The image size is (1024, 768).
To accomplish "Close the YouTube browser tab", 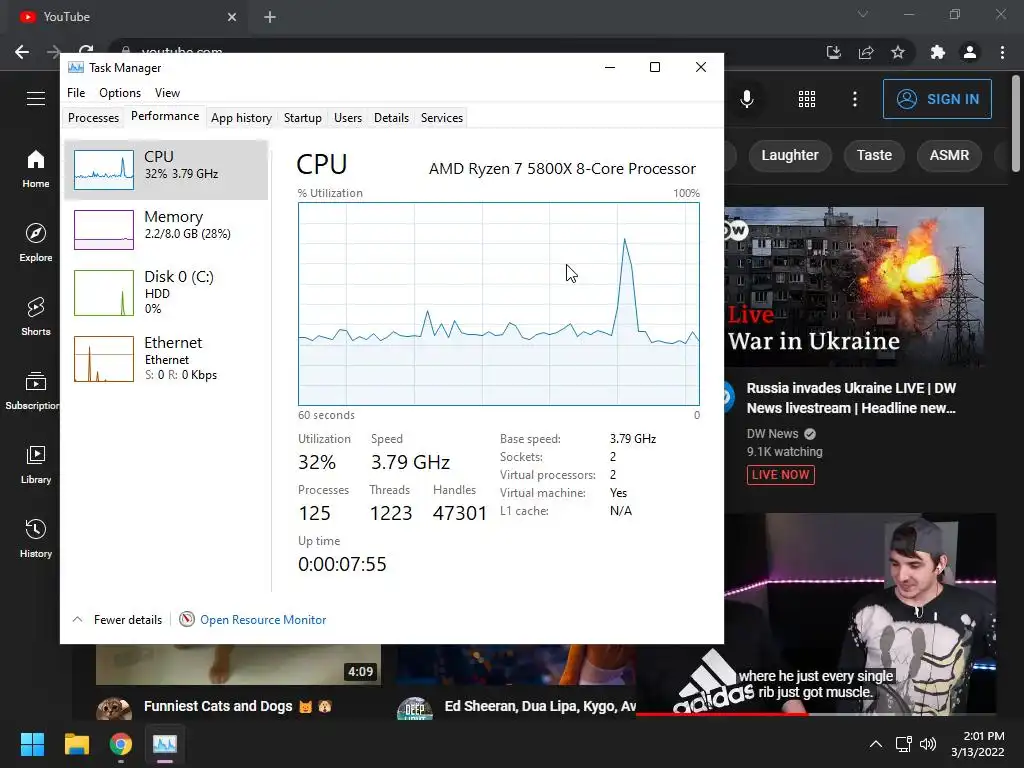I will coord(232,17).
